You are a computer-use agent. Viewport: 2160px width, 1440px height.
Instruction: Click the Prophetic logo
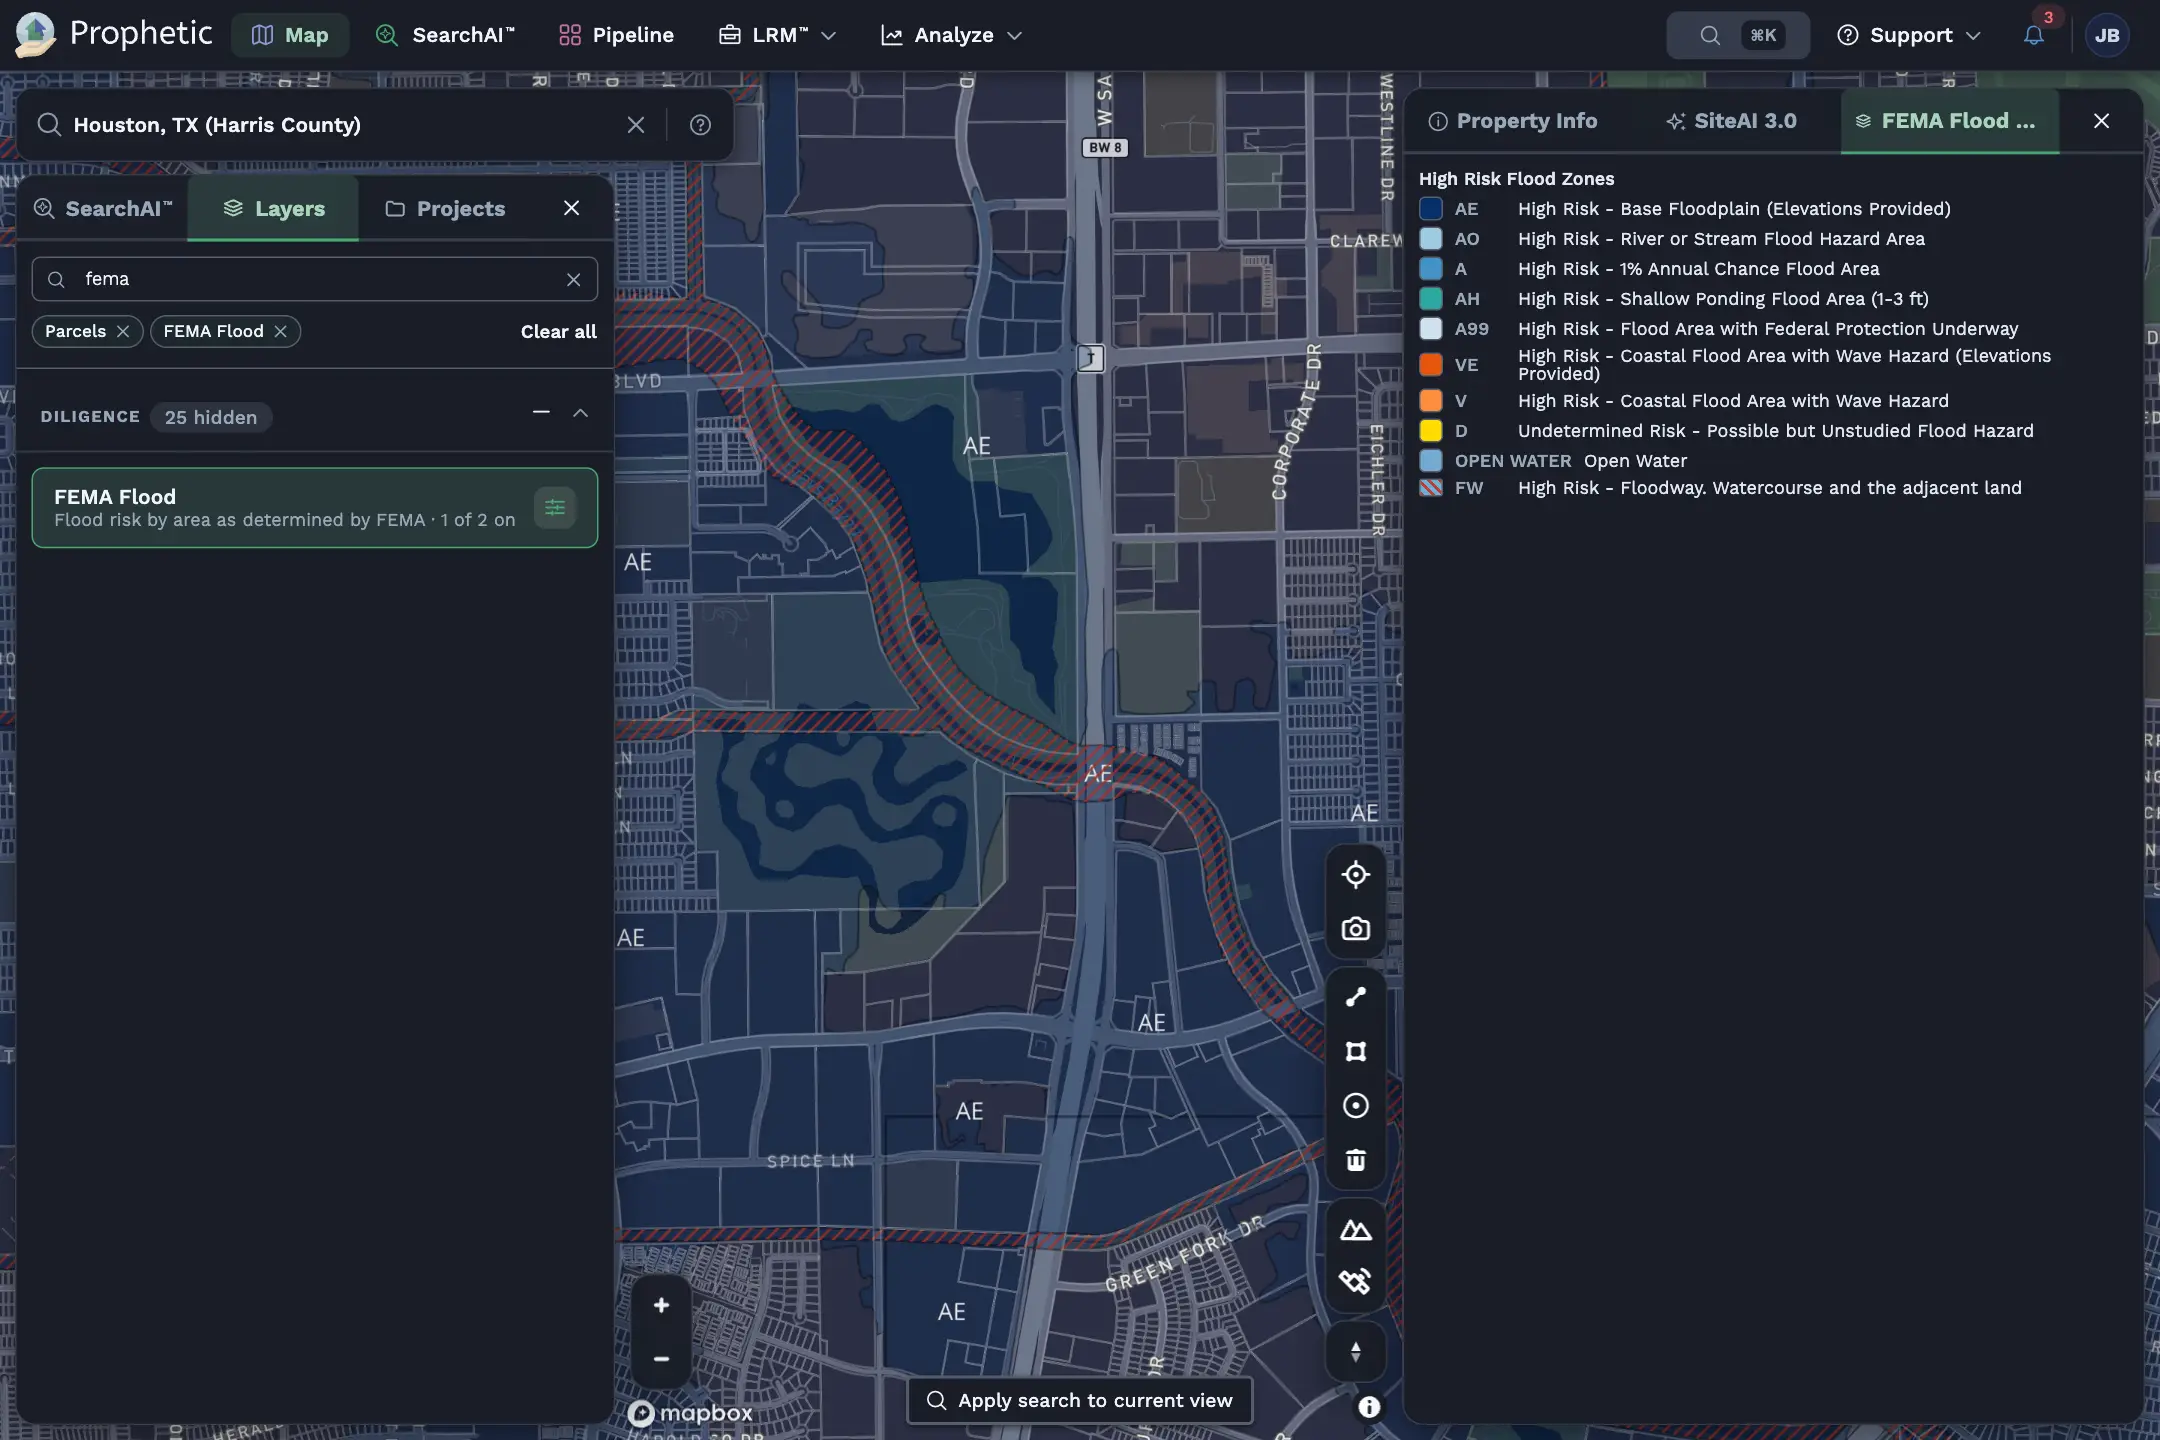pos(113,34)
